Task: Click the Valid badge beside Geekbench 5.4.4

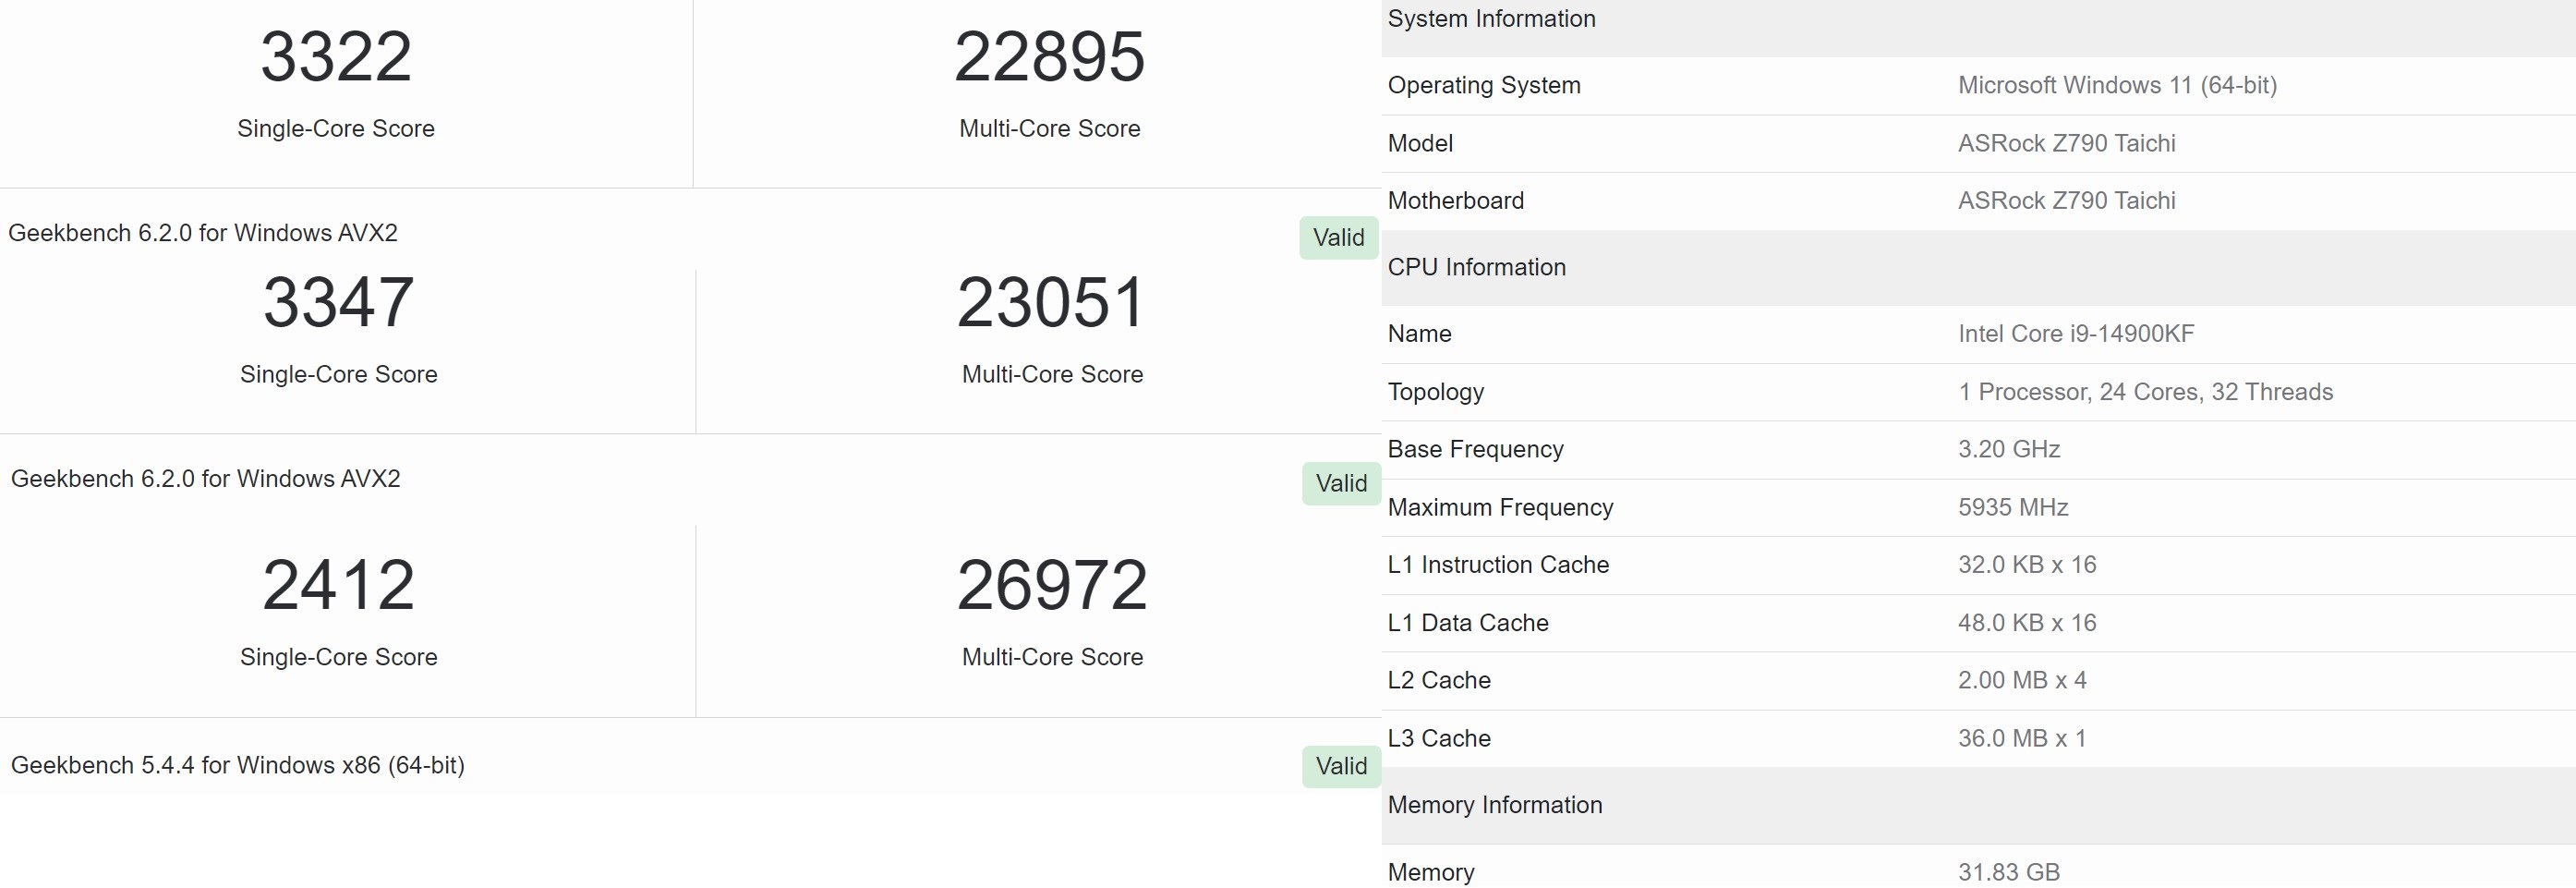Action: pyautogui.click(x=1341, y=766)
